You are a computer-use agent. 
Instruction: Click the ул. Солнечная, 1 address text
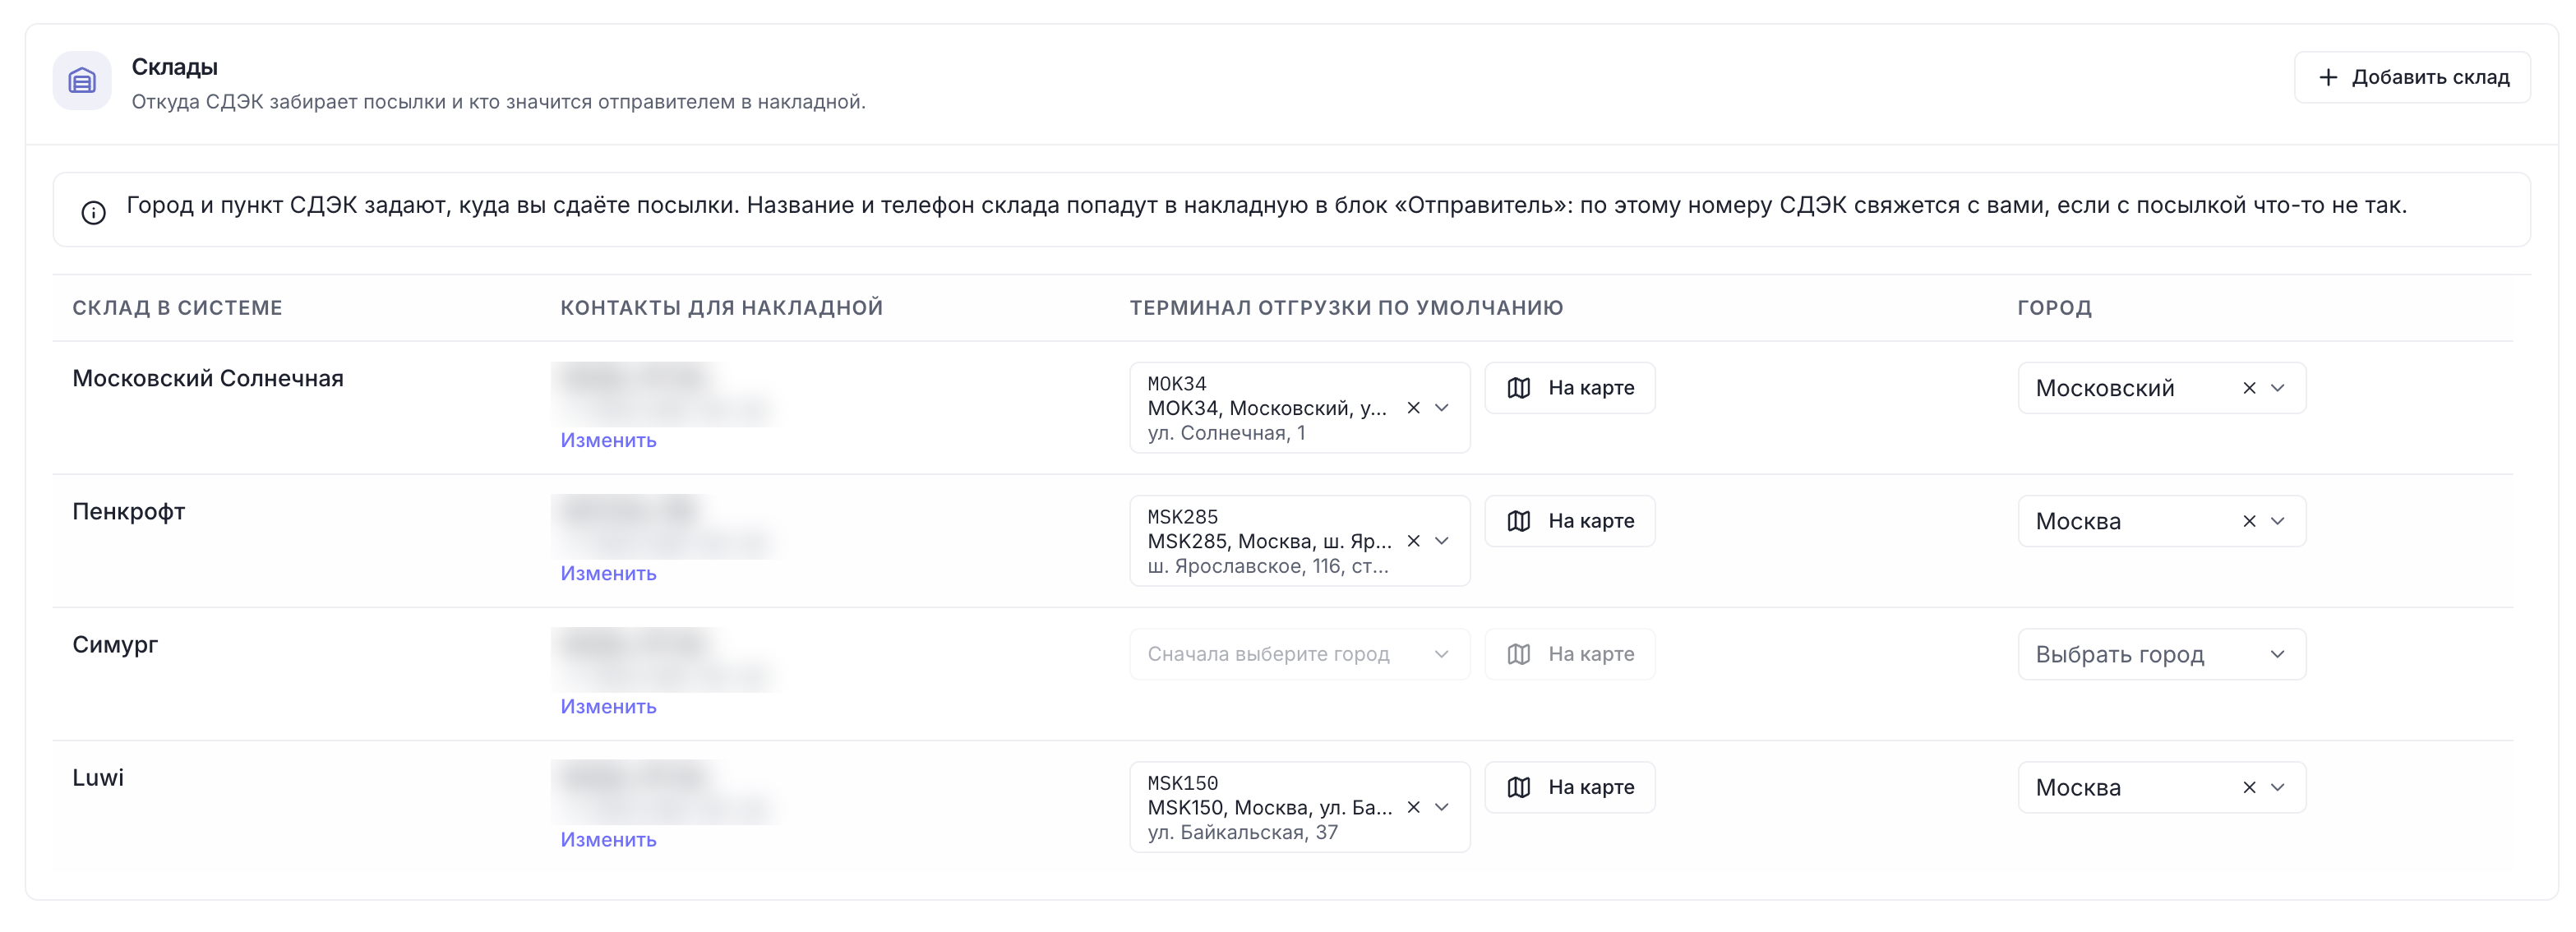pos(1226,433)
